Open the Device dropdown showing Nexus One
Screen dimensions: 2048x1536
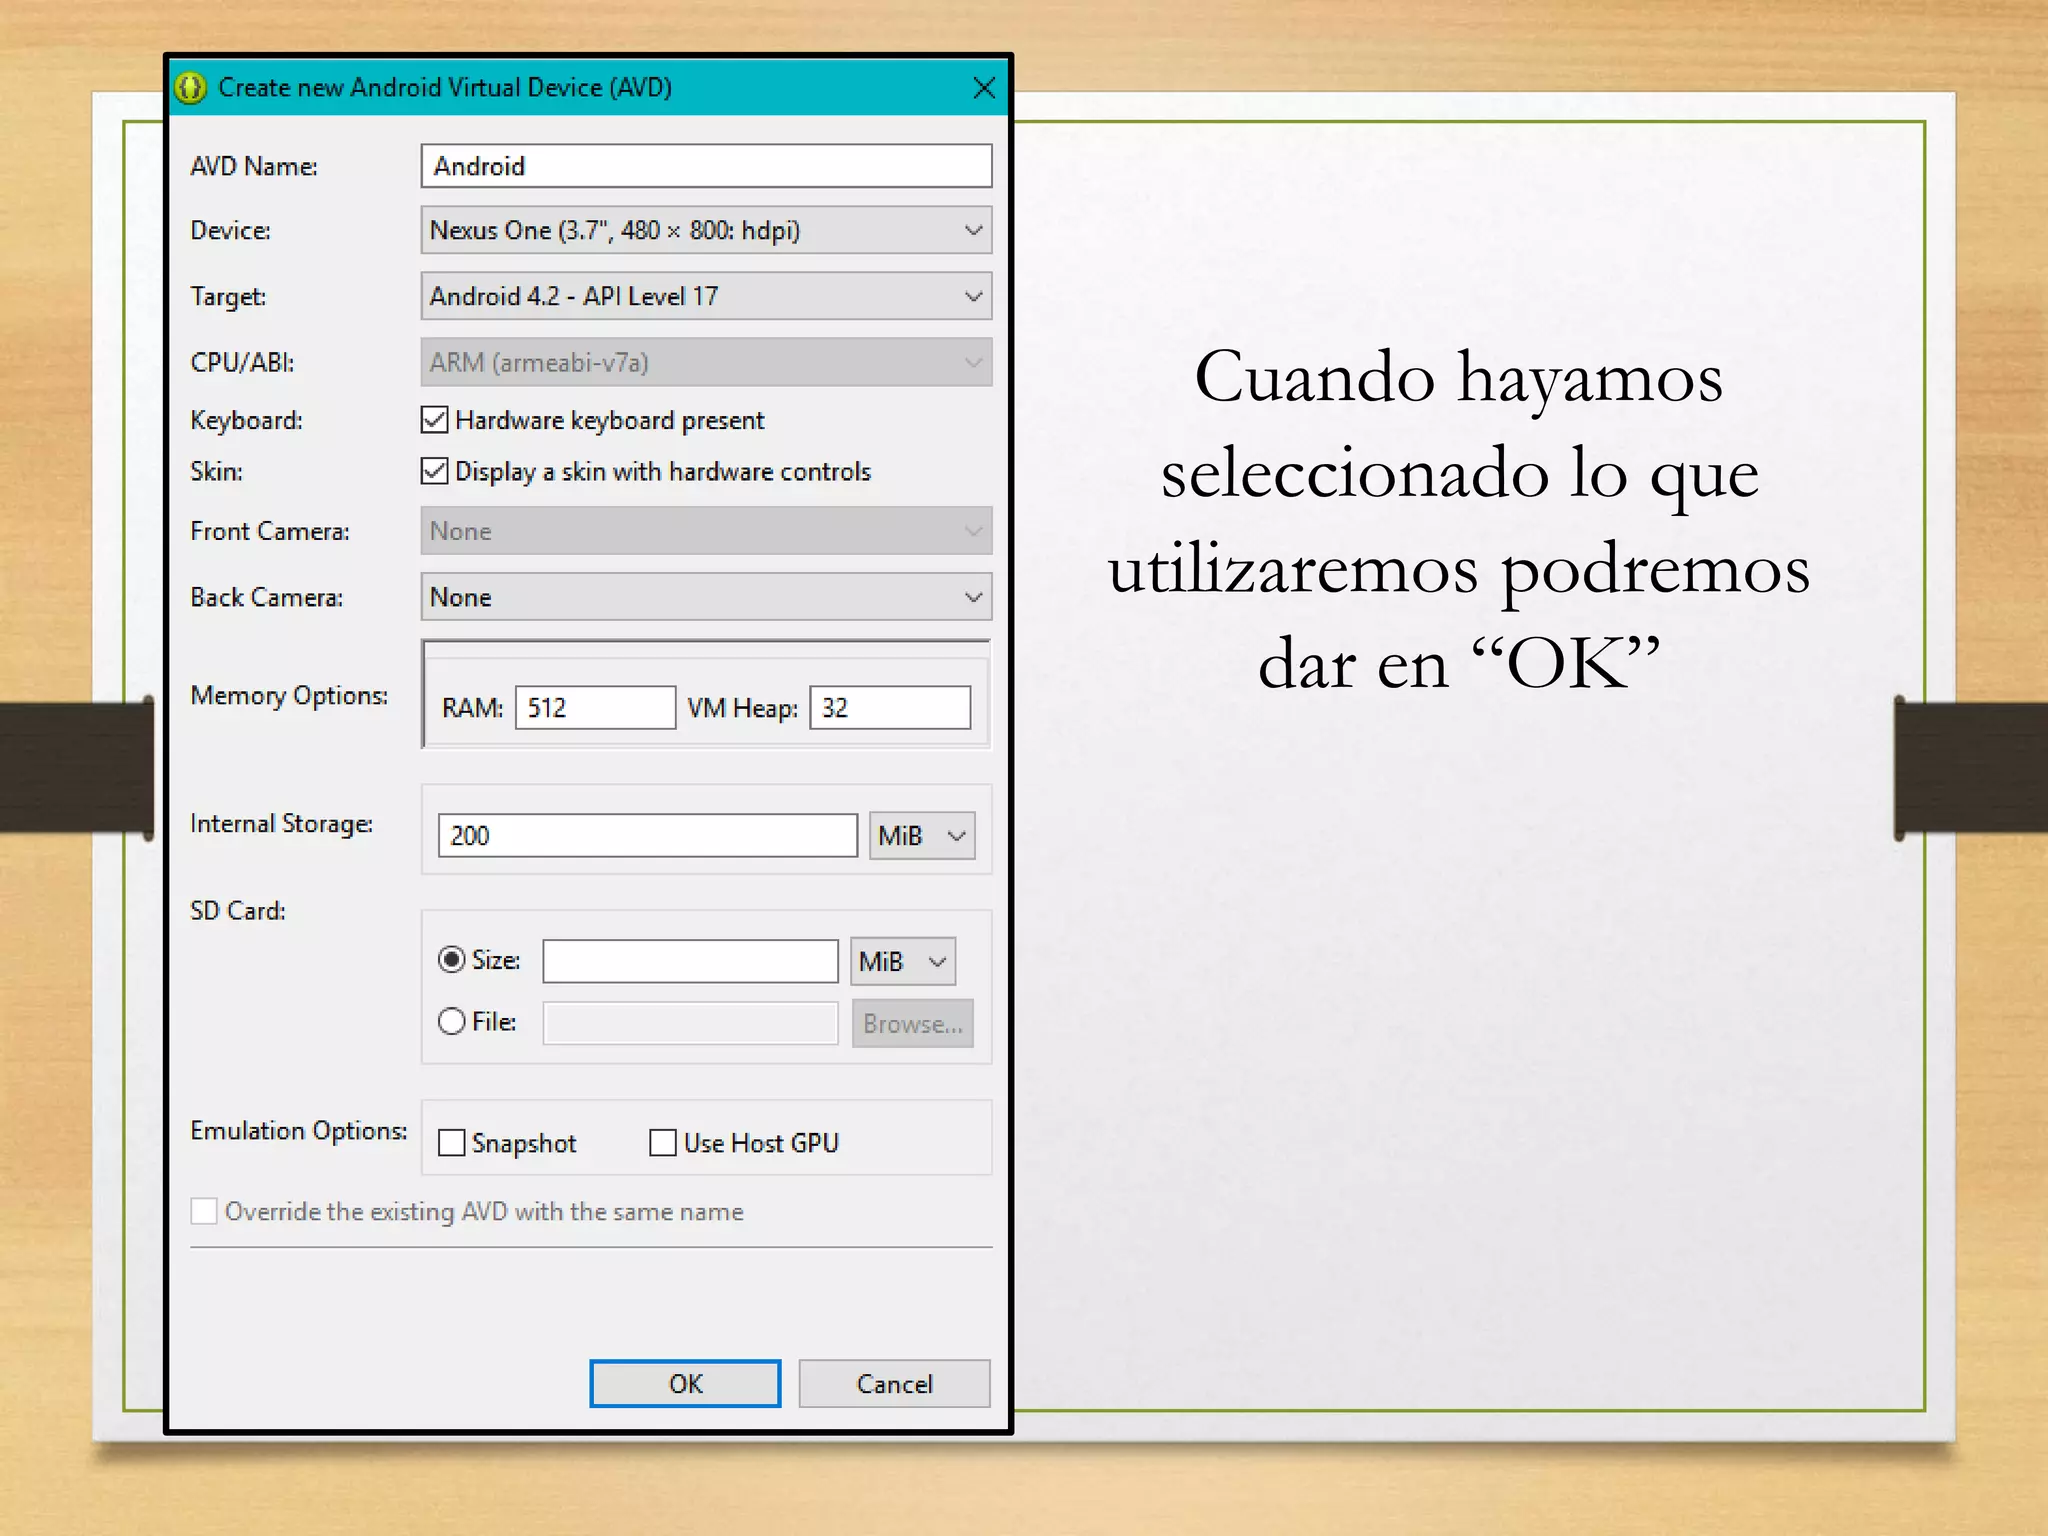point(706,230)
